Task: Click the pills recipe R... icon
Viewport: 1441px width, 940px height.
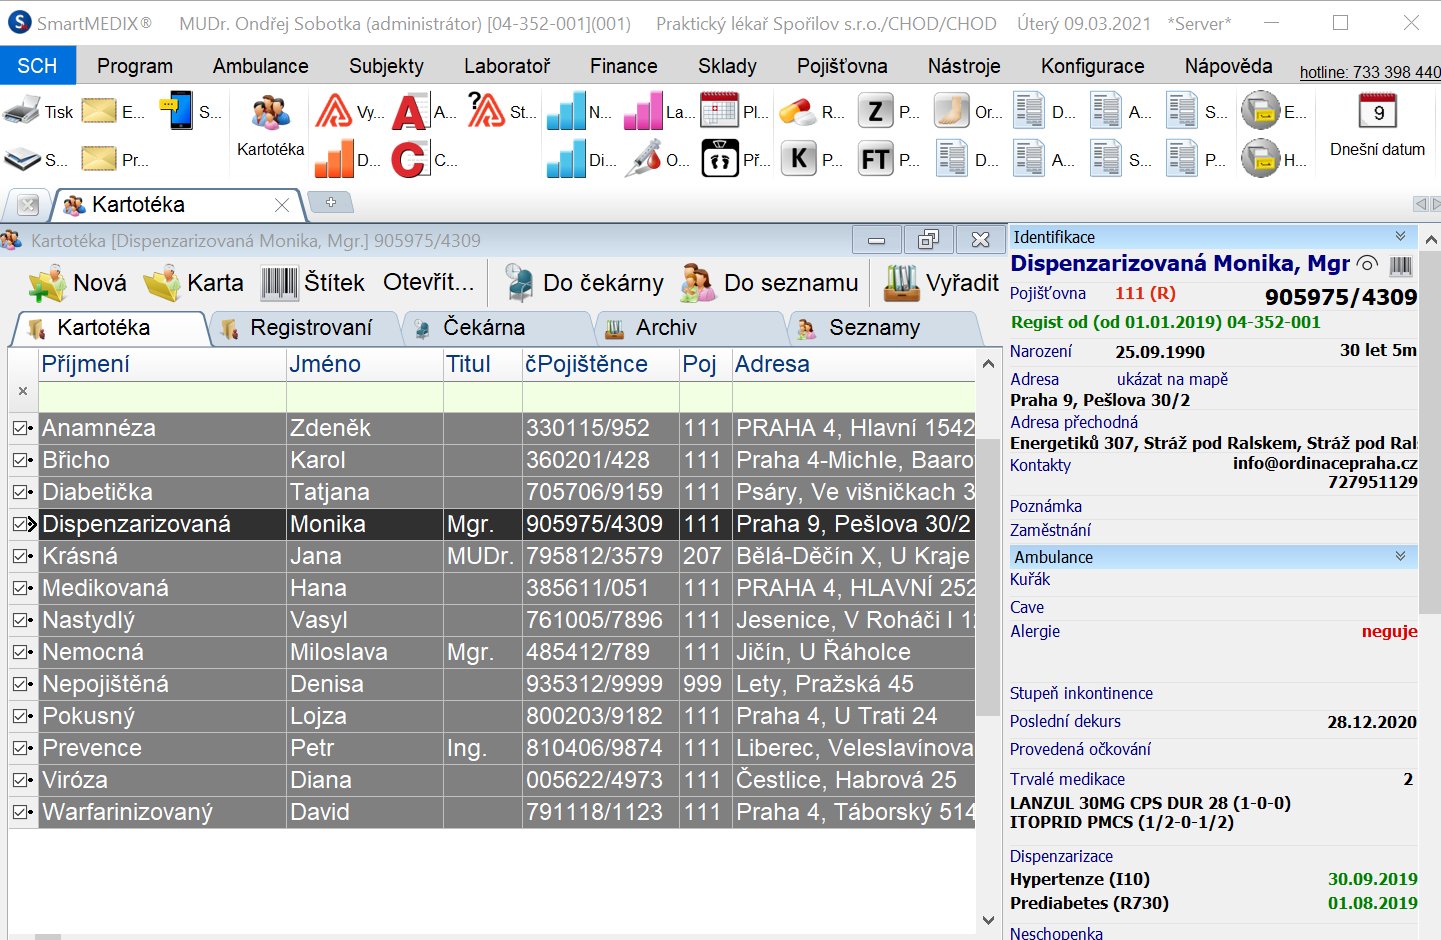Action: pos(797,111)
